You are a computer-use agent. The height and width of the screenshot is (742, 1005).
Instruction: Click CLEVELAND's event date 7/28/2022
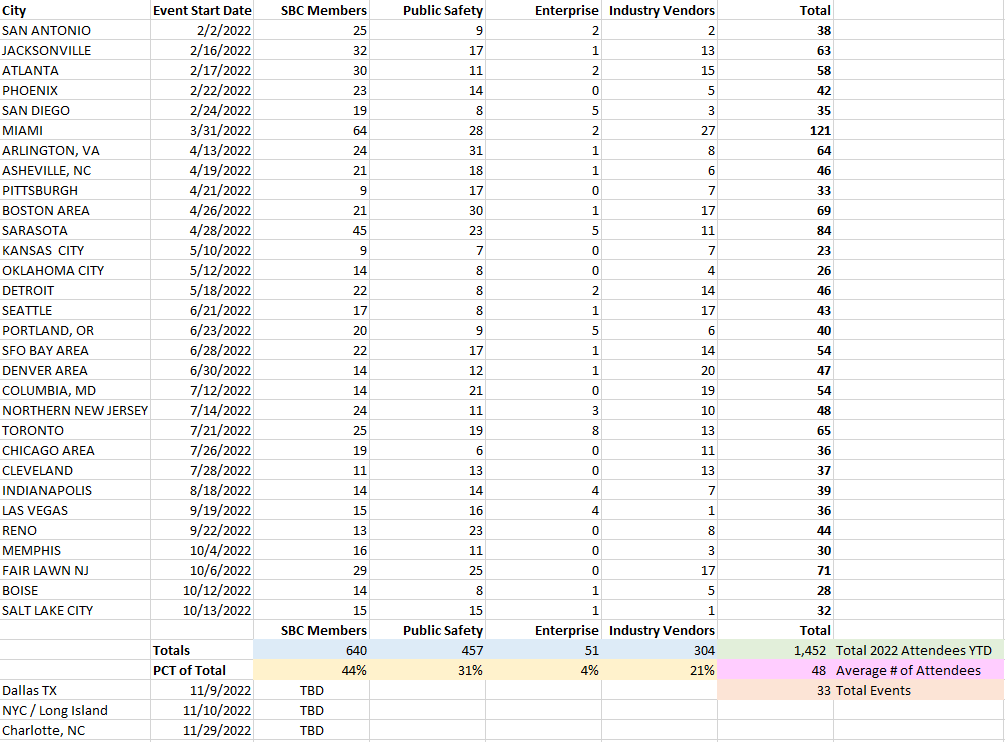[x=202, y=470]
